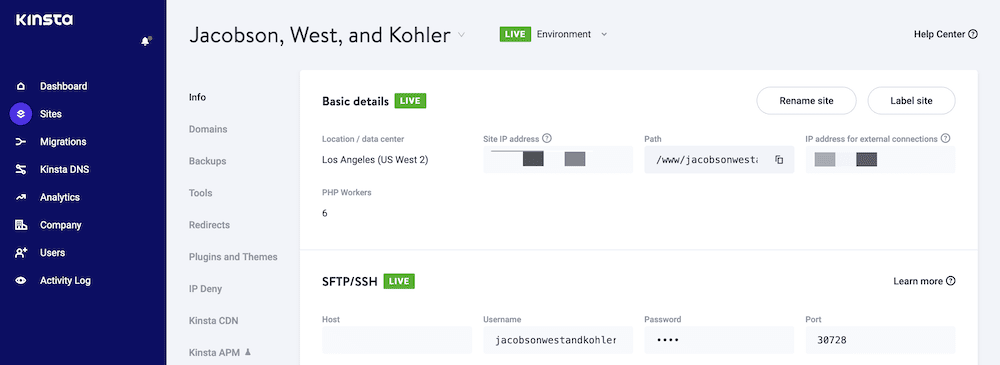Click the SFTP Username field
1000x365 pixels.
[x=558, y=340]
